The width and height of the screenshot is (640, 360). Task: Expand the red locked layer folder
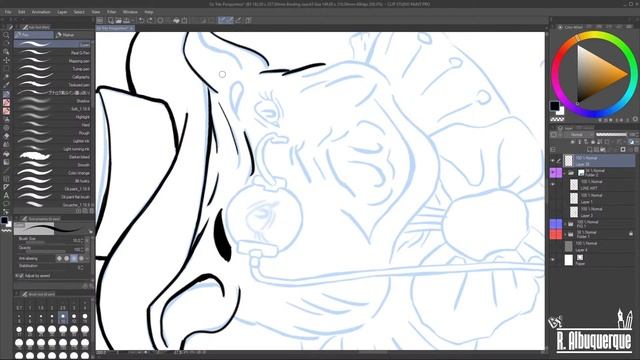pos(565,234)
